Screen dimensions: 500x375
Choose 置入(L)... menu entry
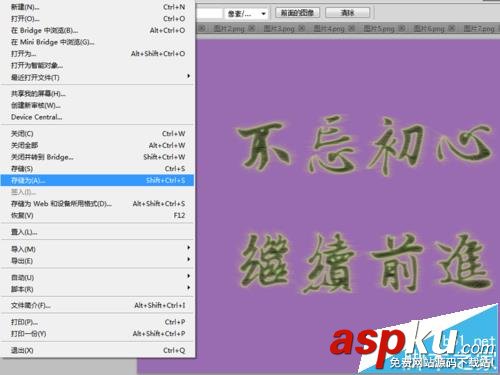97,232
